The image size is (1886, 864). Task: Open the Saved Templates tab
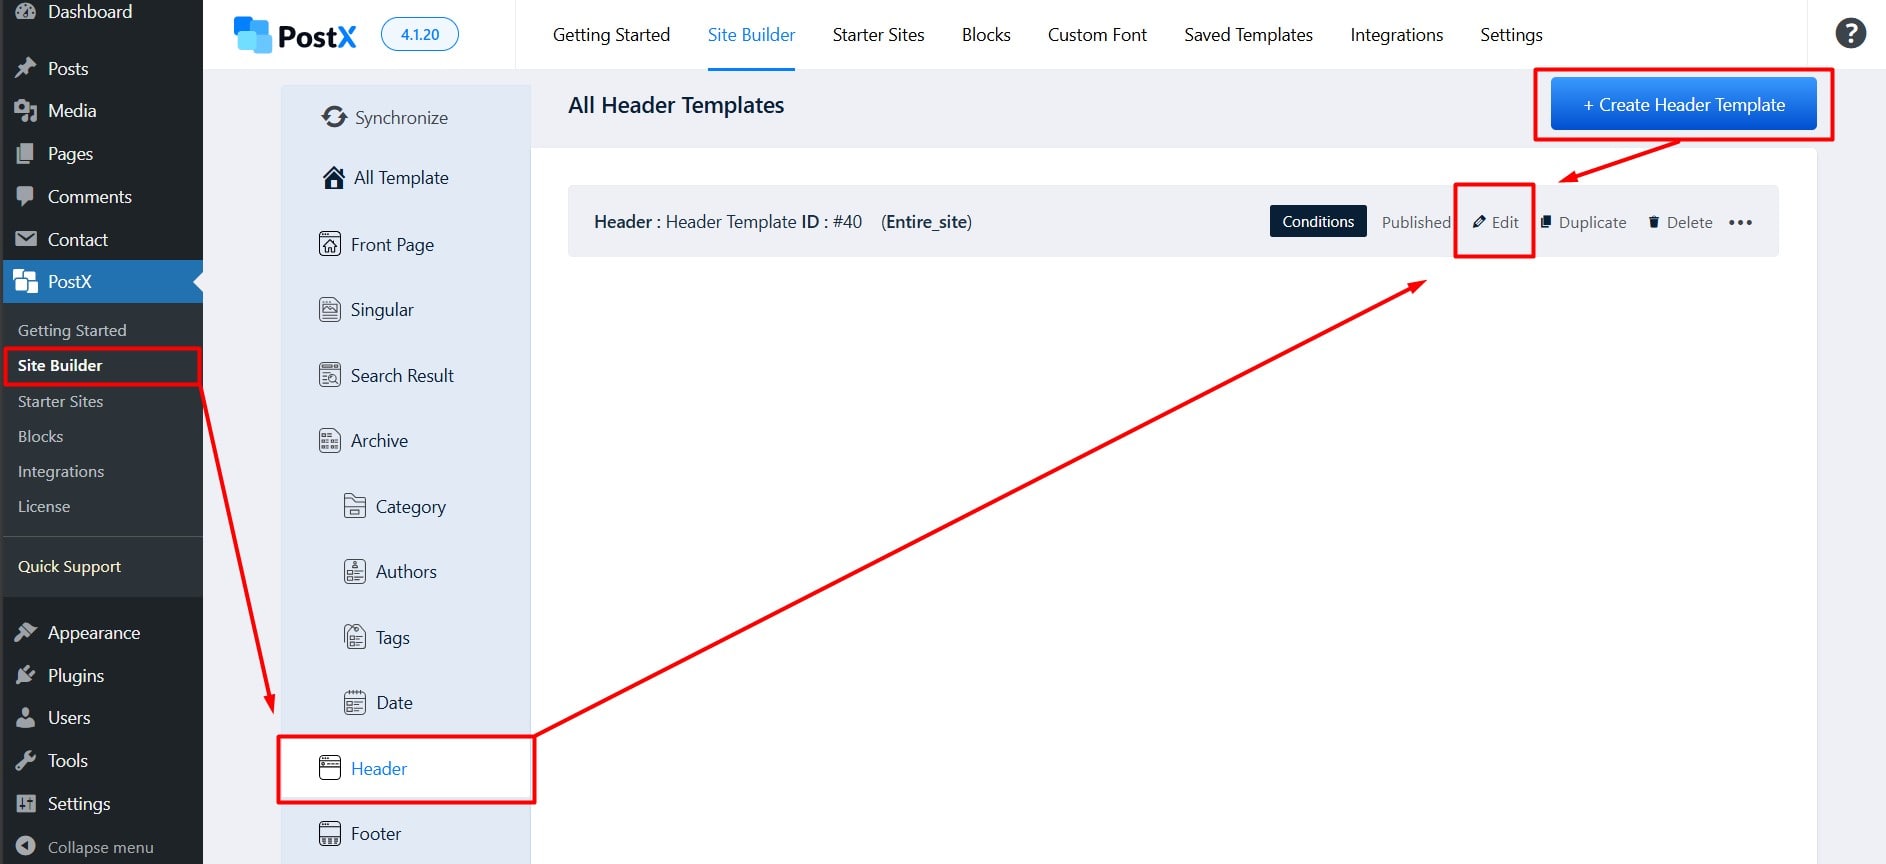pos(1248,35)
